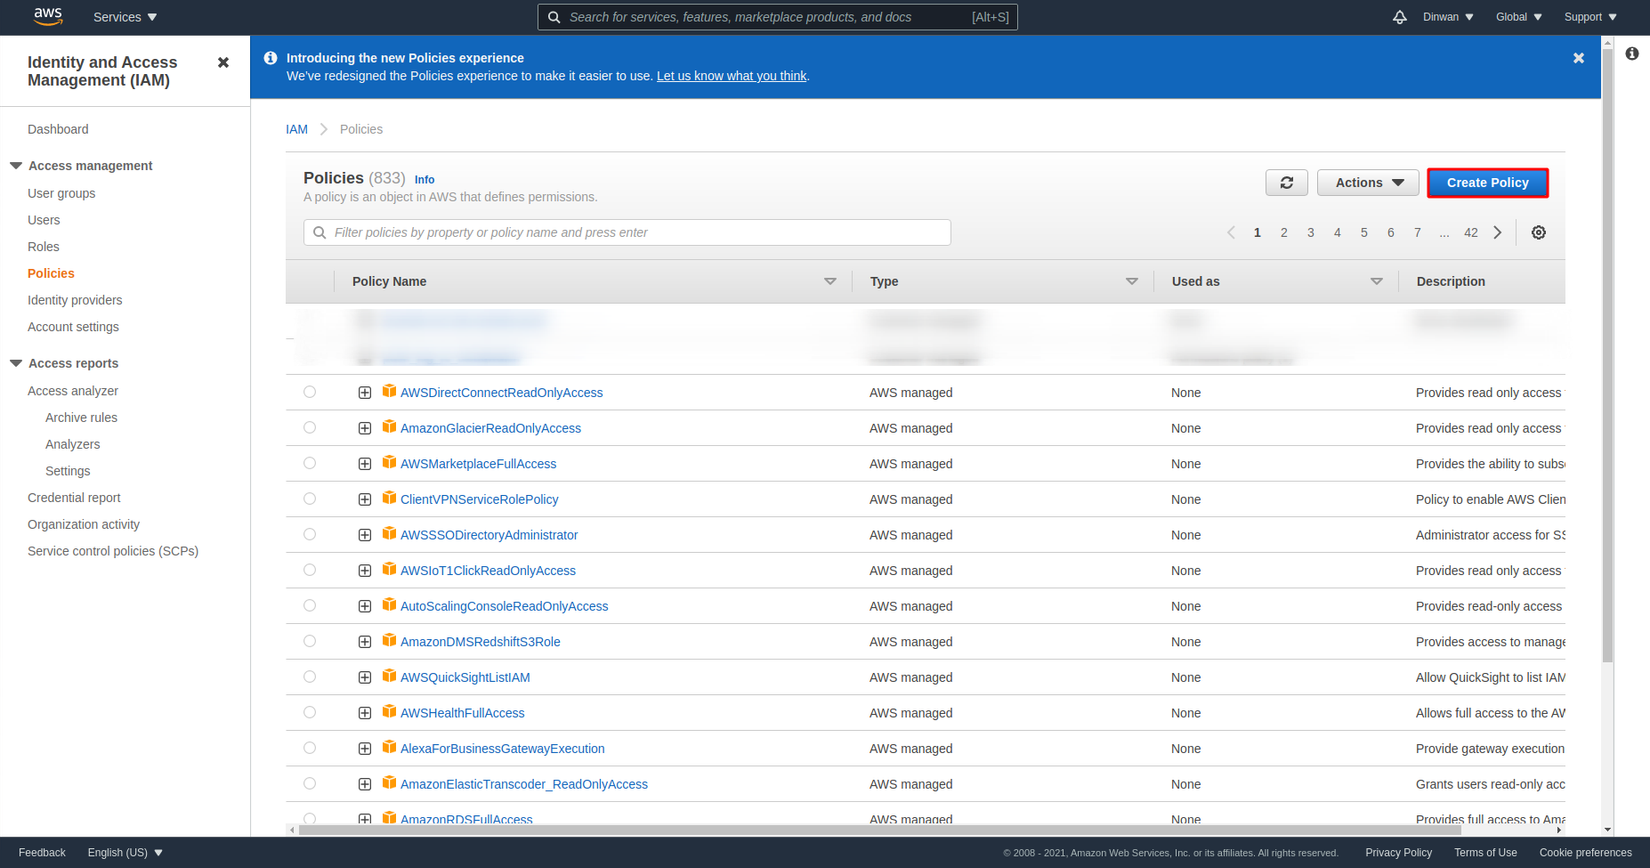This screenshot has height=868, width=1650.
Task: Open the info panel icon at far right
Action: click(1631, 54)
